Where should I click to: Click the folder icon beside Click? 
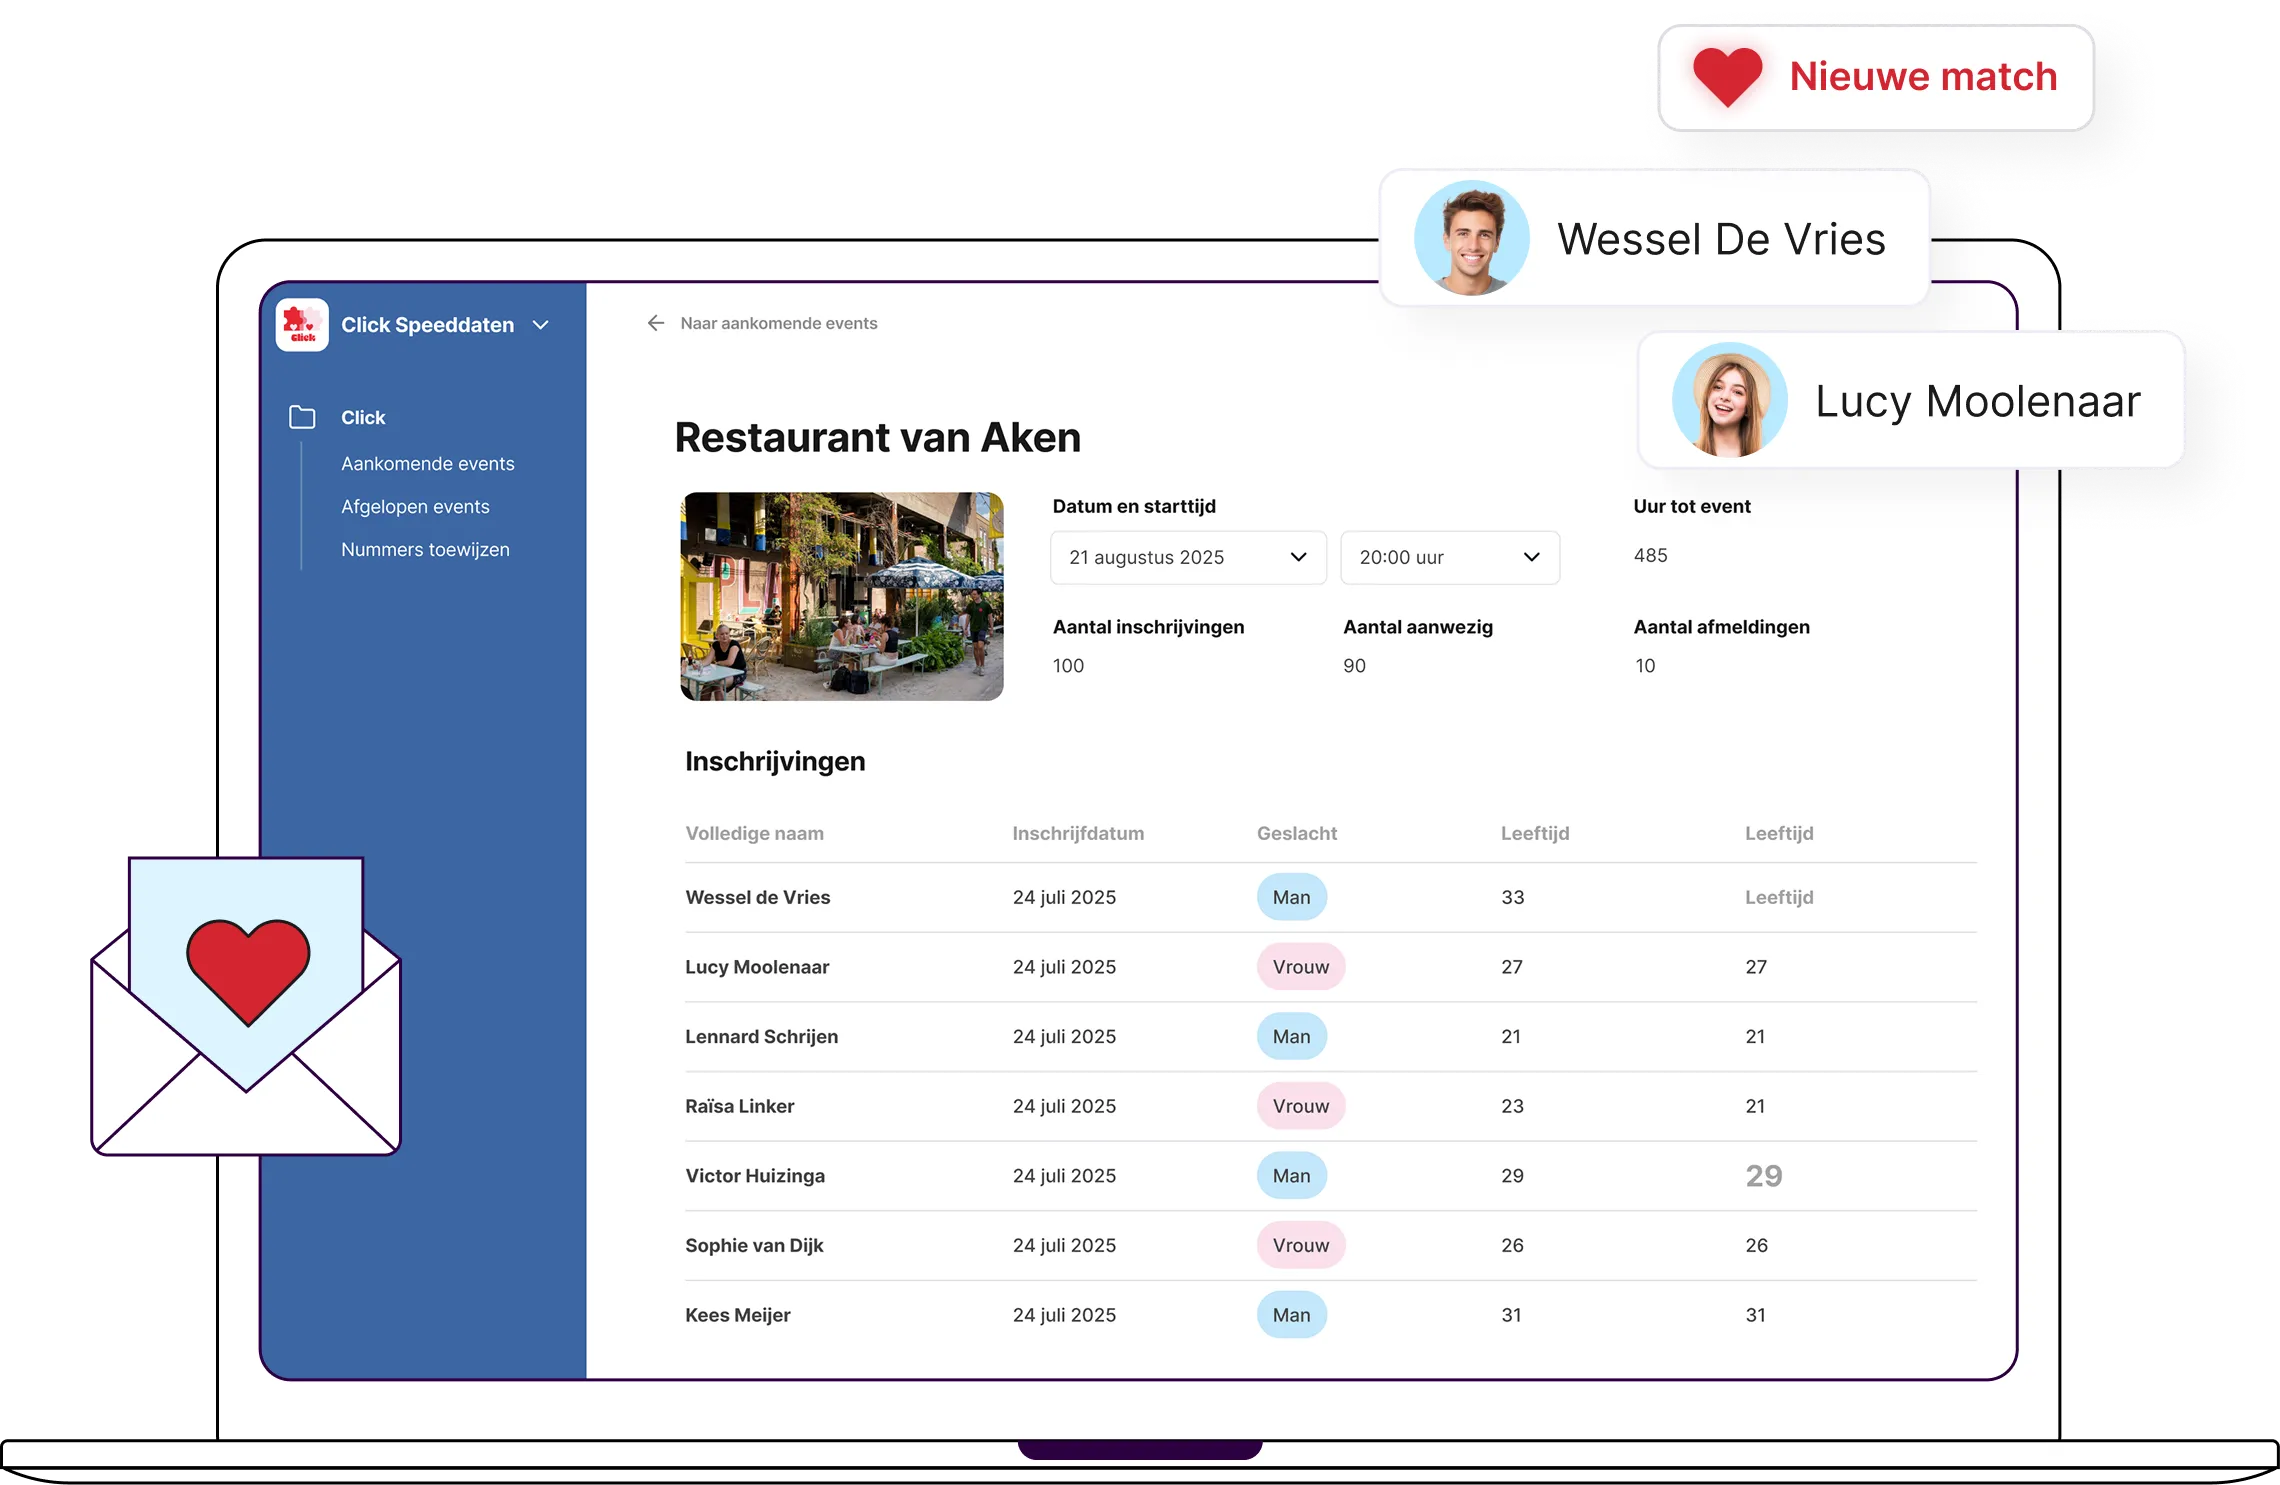coord(301,417)
